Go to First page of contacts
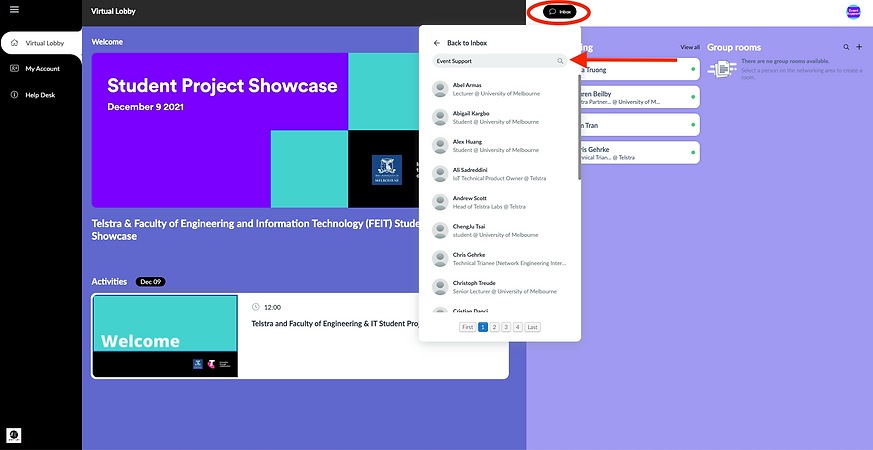This screenshot has height=450, width=873. (468, 327)
